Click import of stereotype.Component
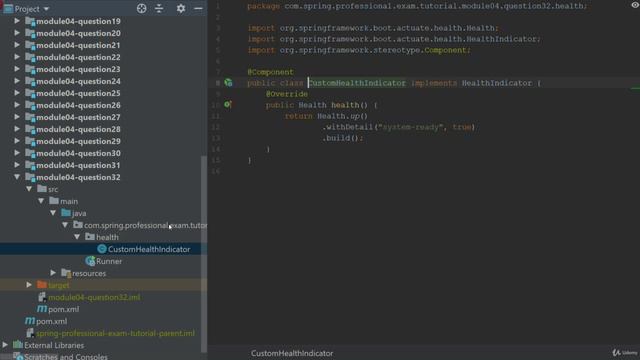The height and width of the screenshot is (360, 640). (x=359, y=50)
